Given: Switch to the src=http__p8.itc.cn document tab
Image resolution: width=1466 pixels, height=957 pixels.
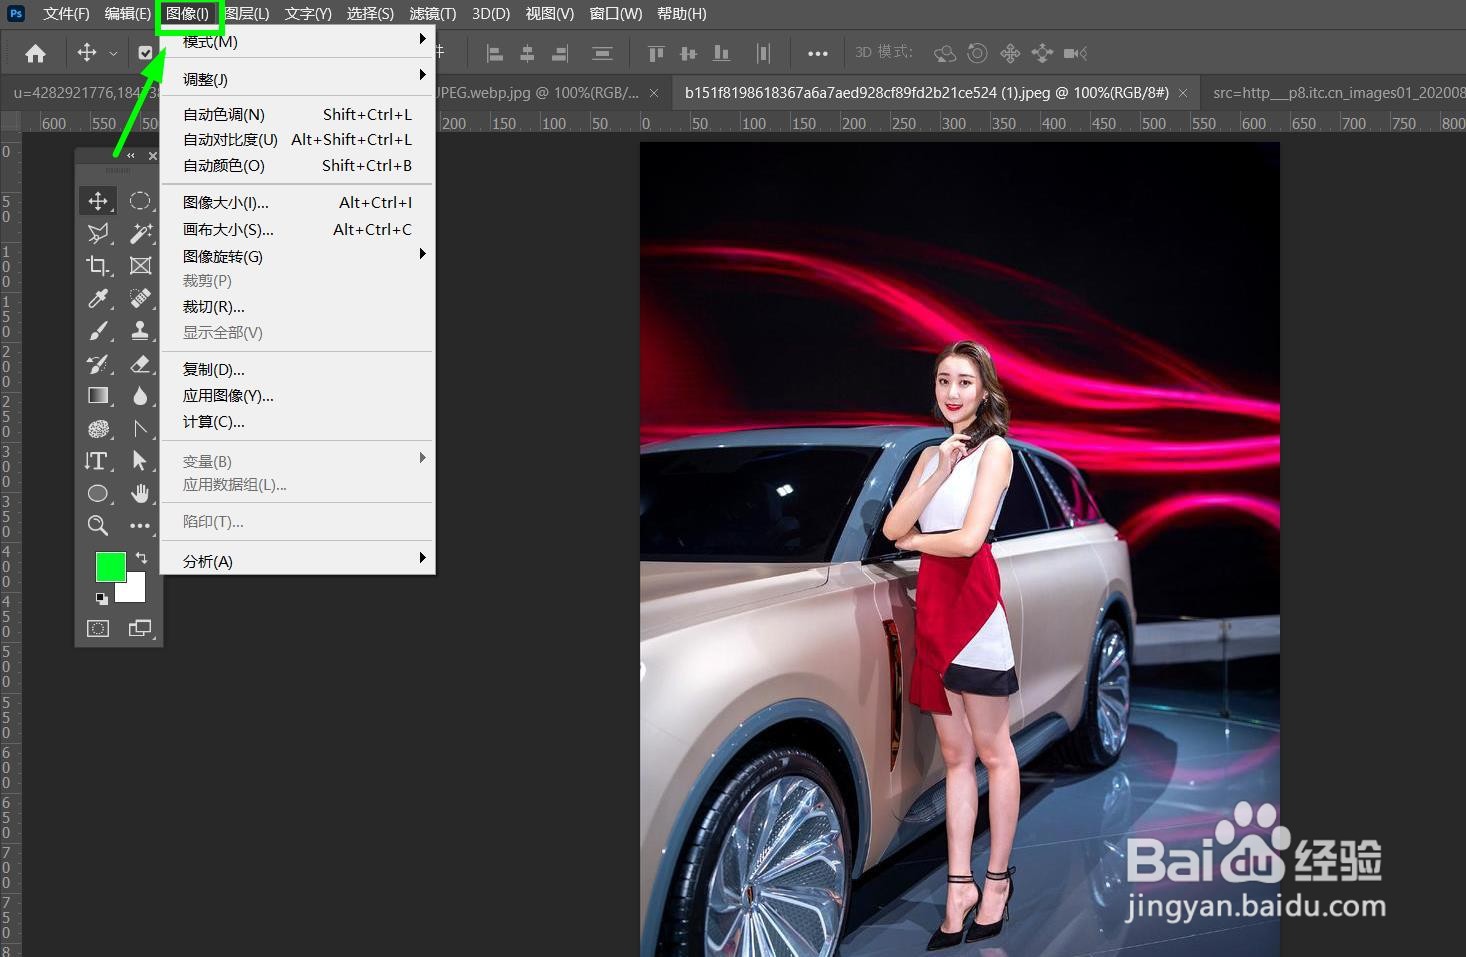Looking at the screenshot, I should [1338, 92].
